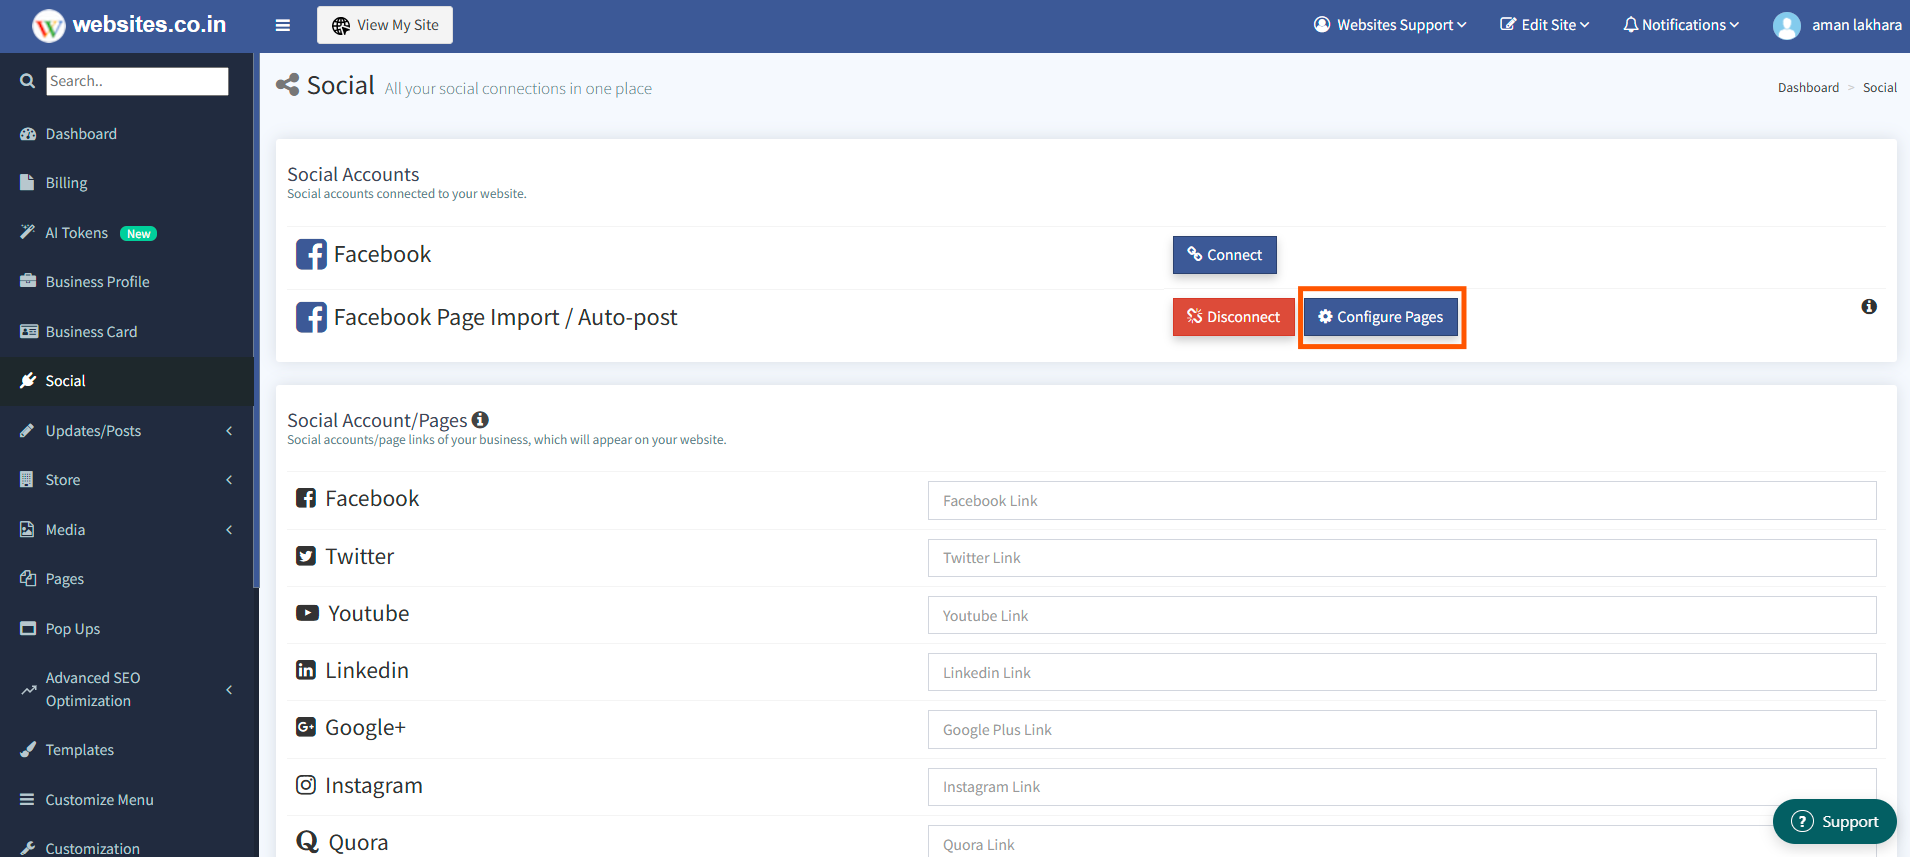The width and height of the screenshot is (1910, 857).
Task: Click the Quora icon in the links list
Action: pyautogui.click(x=307, y=842)
